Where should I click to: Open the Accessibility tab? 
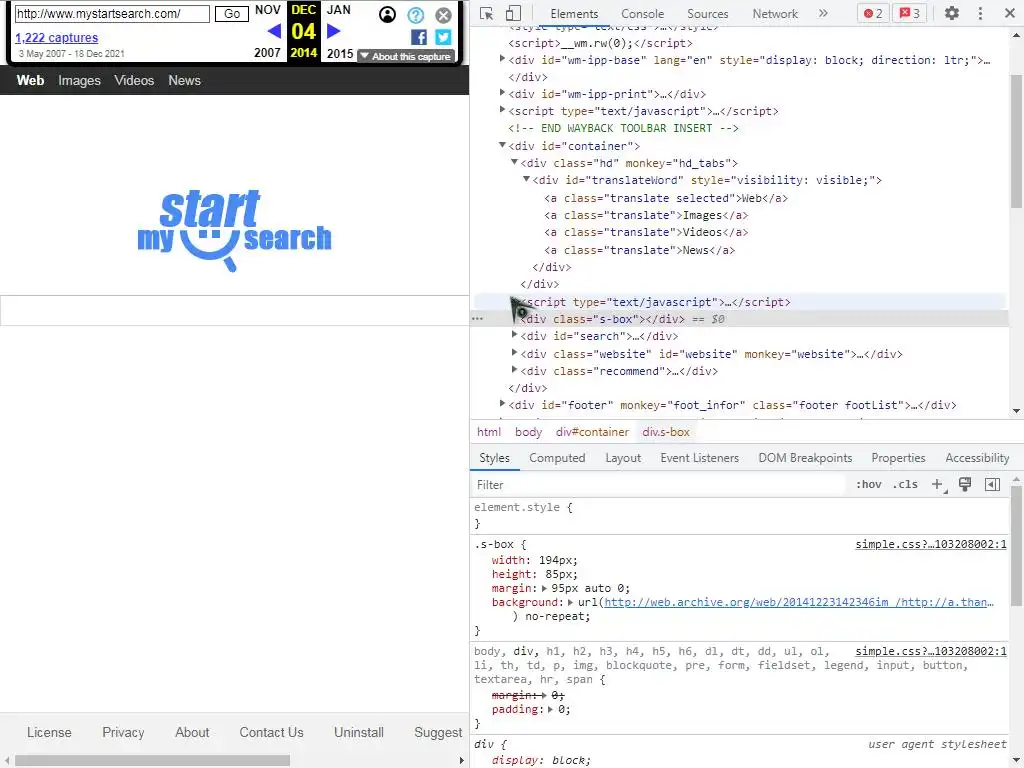(x=977, y=458)
